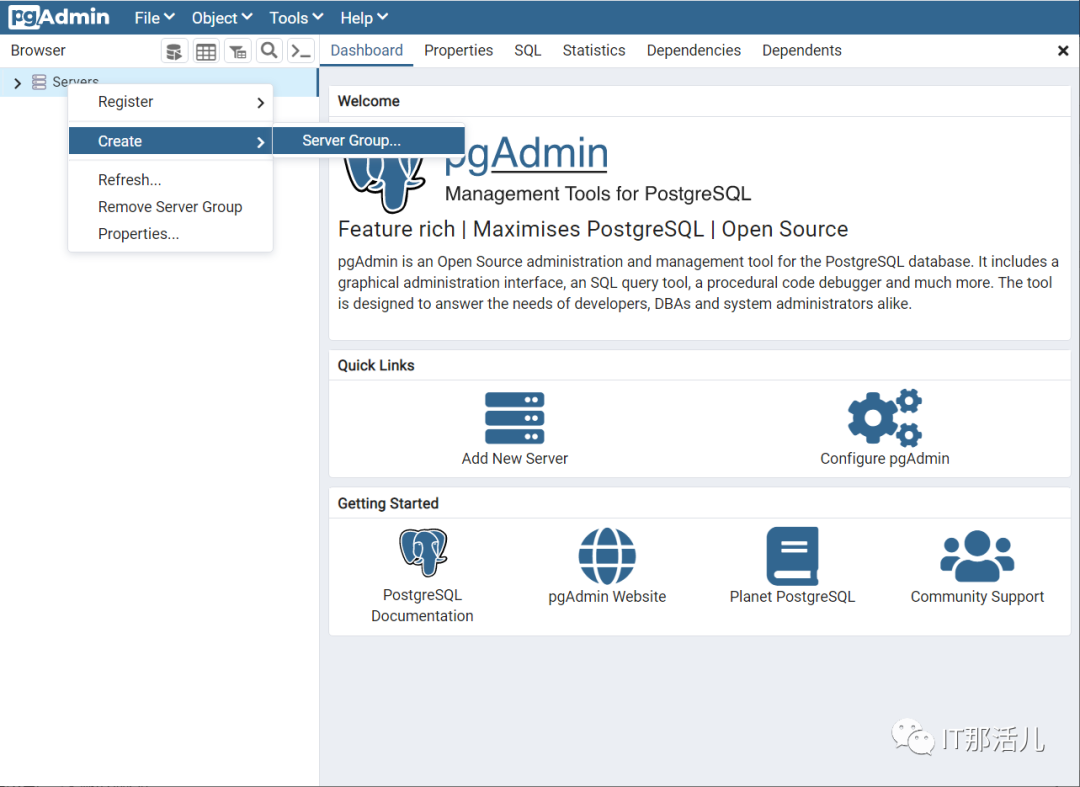Open the File menu dropdown
The height and width of the screenshot is (787, 1080).
pyautogui.click(x=154, y=18)
